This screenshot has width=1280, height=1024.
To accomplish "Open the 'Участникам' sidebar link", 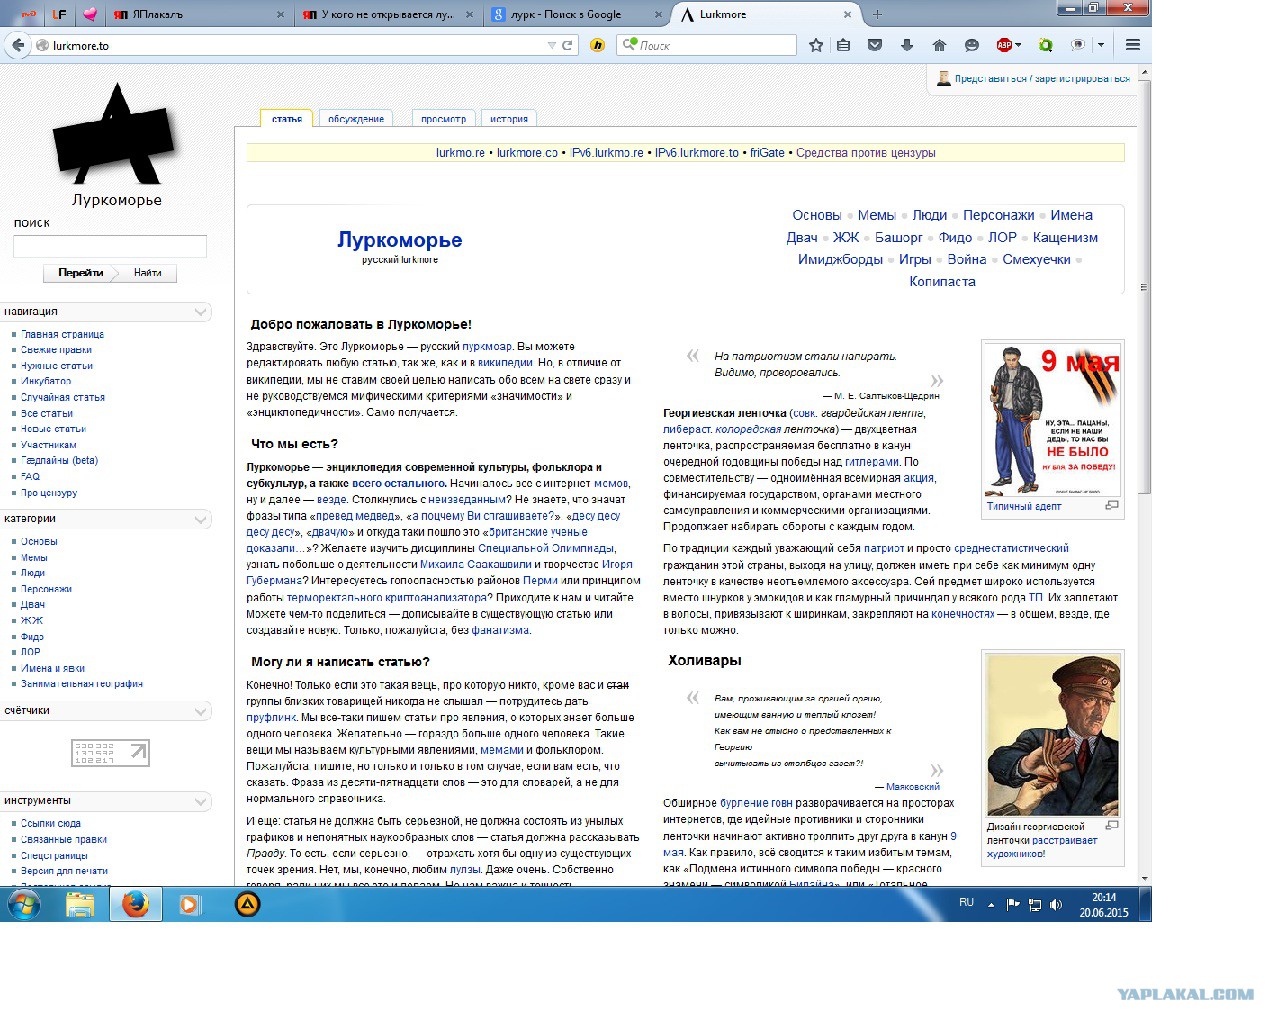I will pyautogui.click(x=48, y=445).
